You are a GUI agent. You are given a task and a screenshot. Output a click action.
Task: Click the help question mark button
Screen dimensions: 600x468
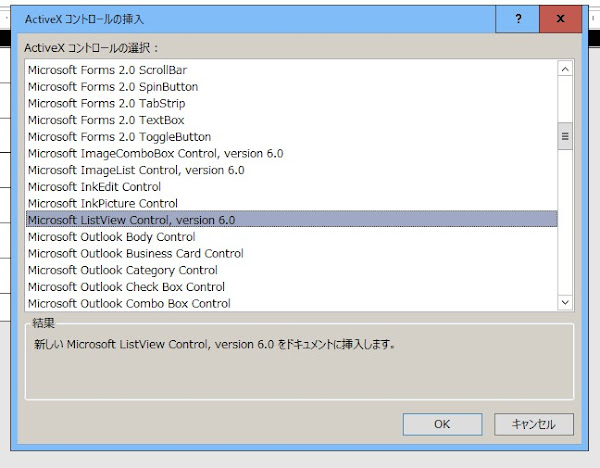pyautogui.click(x=517, y=19)
